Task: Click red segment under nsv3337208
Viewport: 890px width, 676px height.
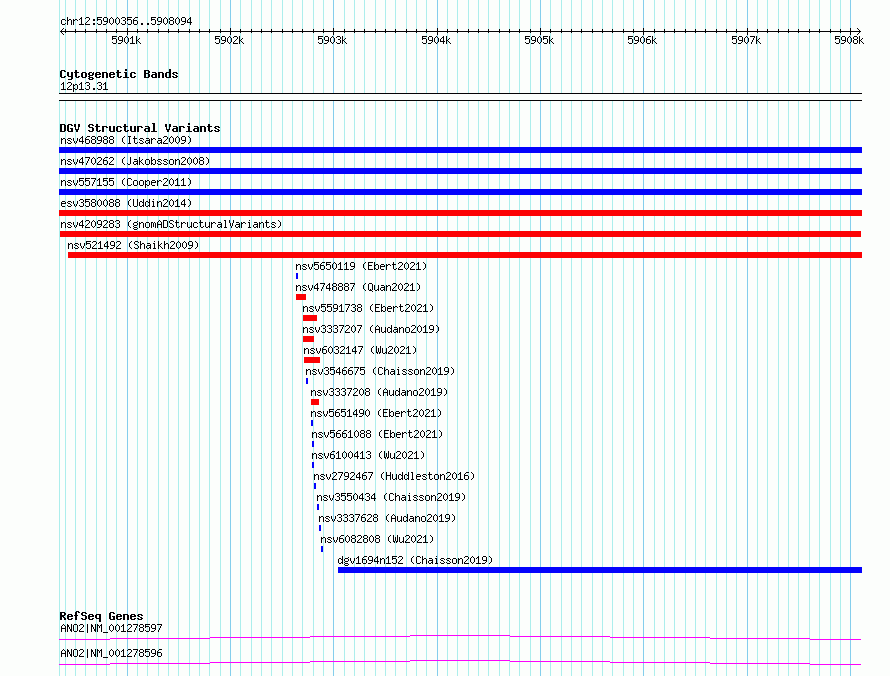Action: click(315, 402)
